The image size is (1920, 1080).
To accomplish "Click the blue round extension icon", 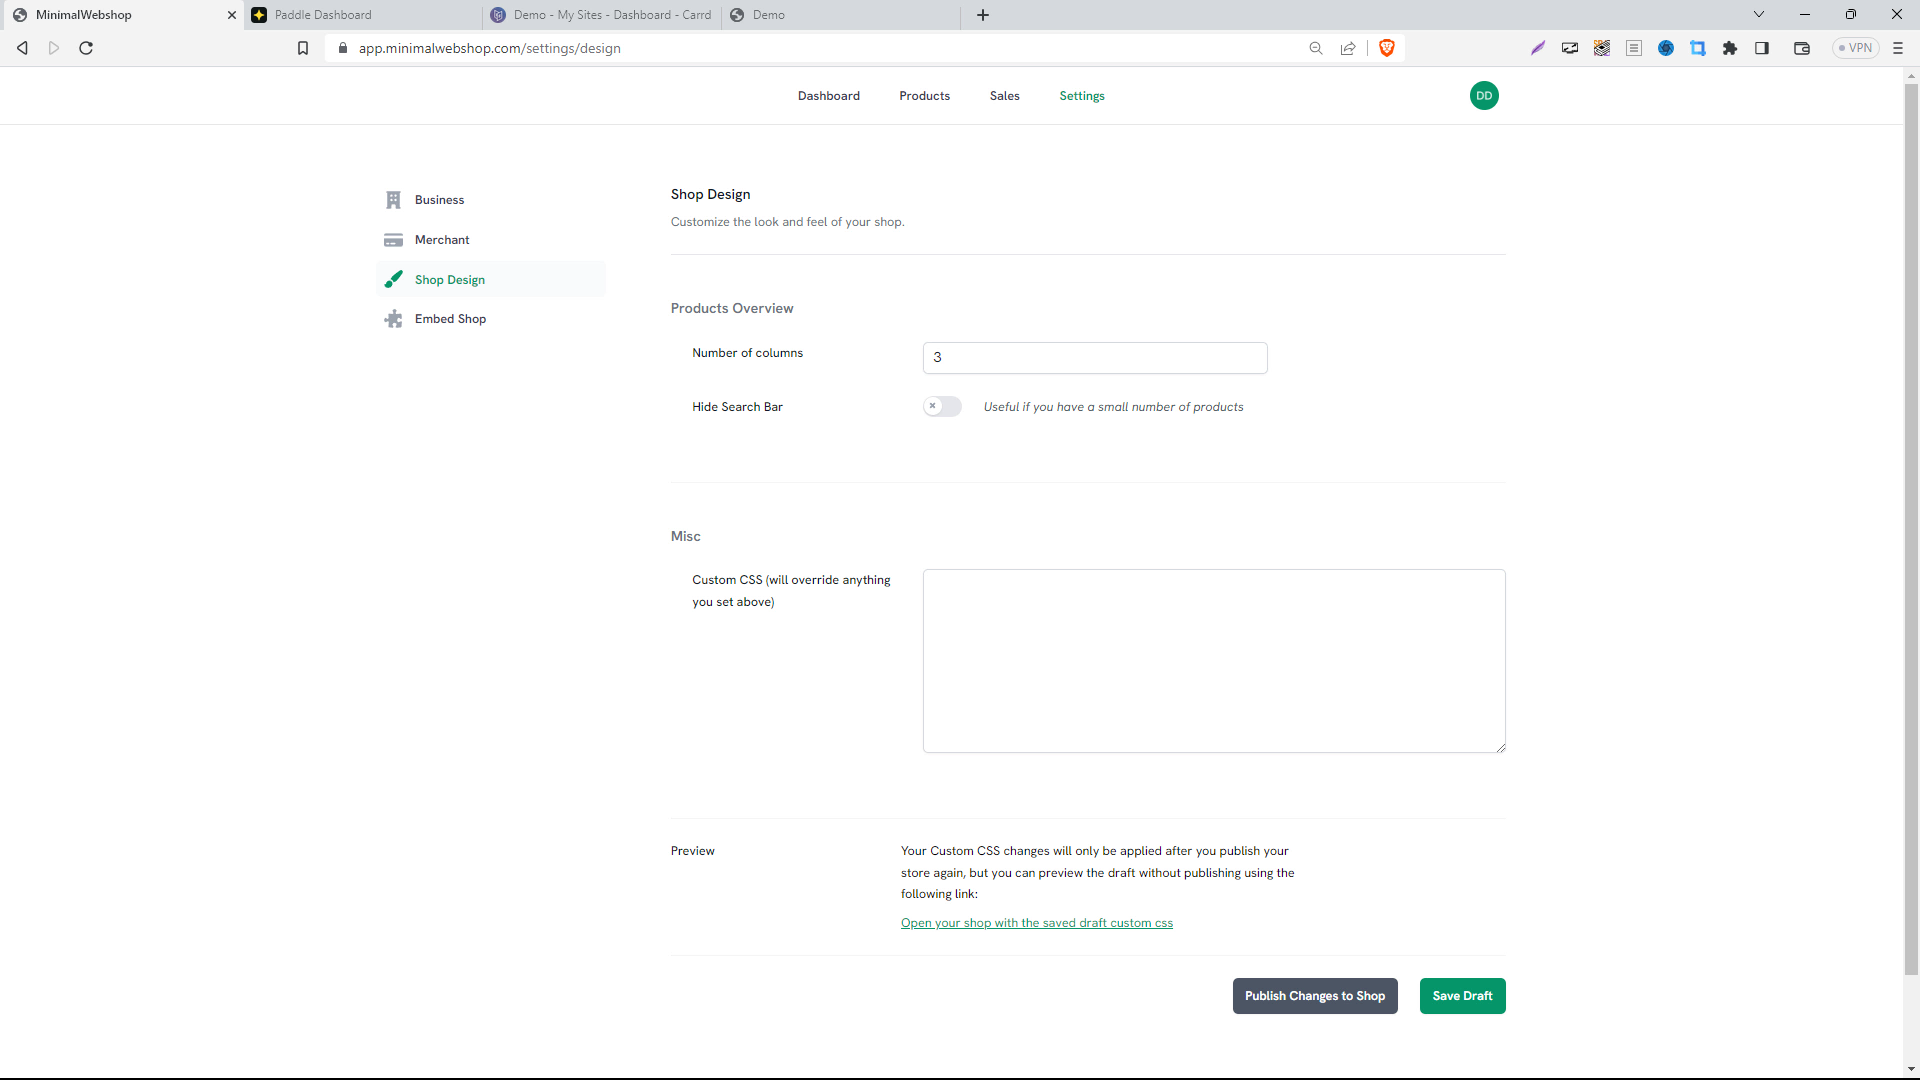I will click(x=1666, y=48).
